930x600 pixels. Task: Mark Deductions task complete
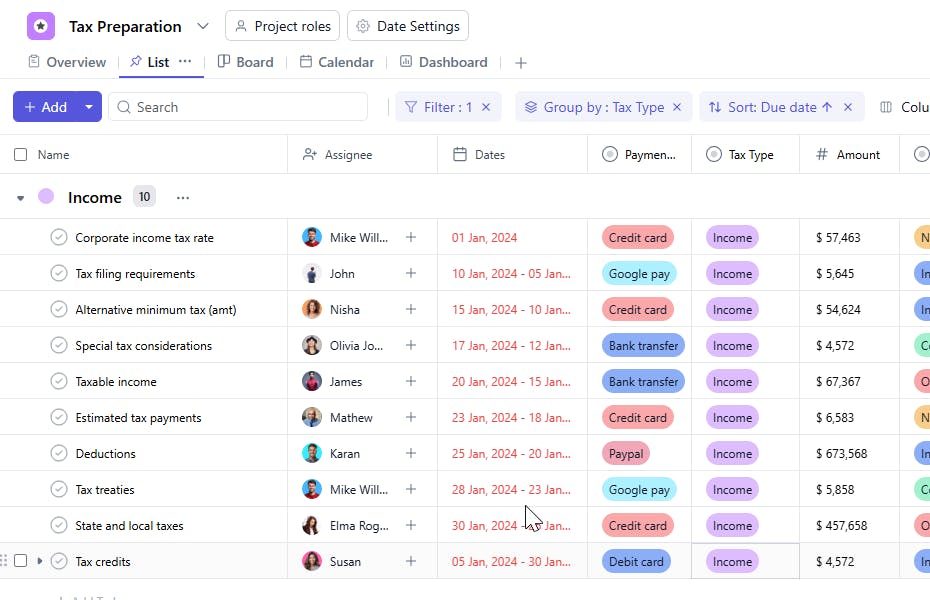59,454
